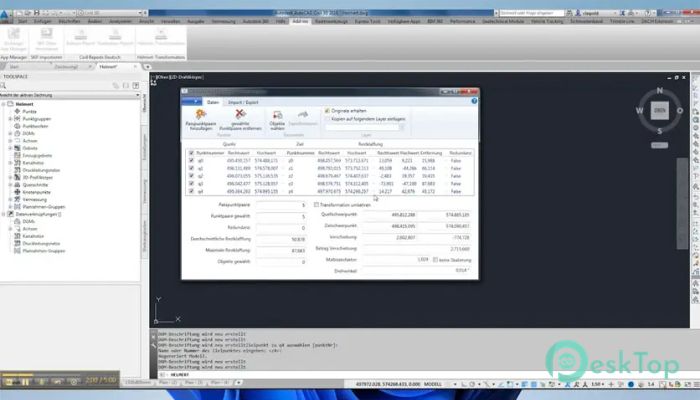The image size is (700, 400).
Task: Uncheck the point pair row q0
Action: (192, 159)
